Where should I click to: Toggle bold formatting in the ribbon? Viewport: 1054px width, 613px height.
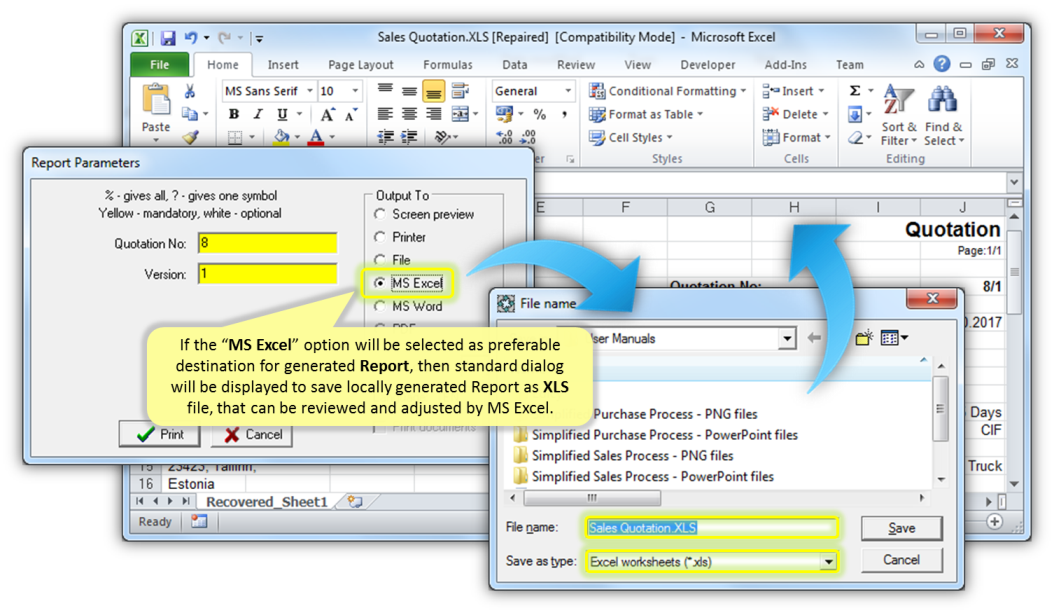point(234,114)
